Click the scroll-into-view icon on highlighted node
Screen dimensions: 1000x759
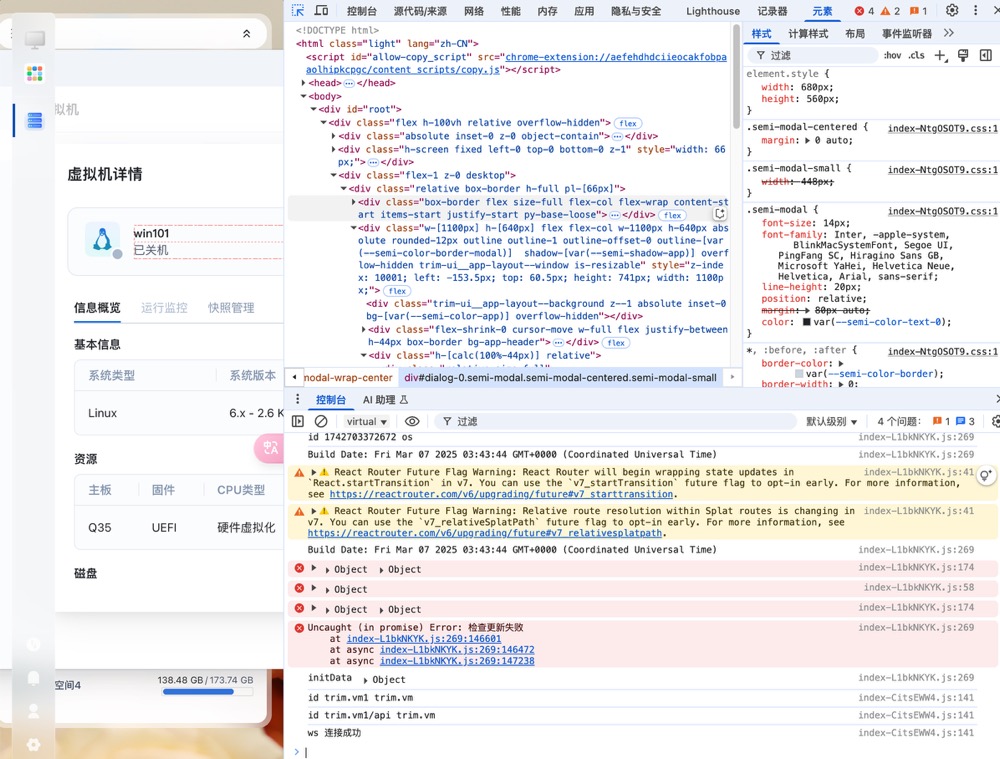(x=719, y=214)
